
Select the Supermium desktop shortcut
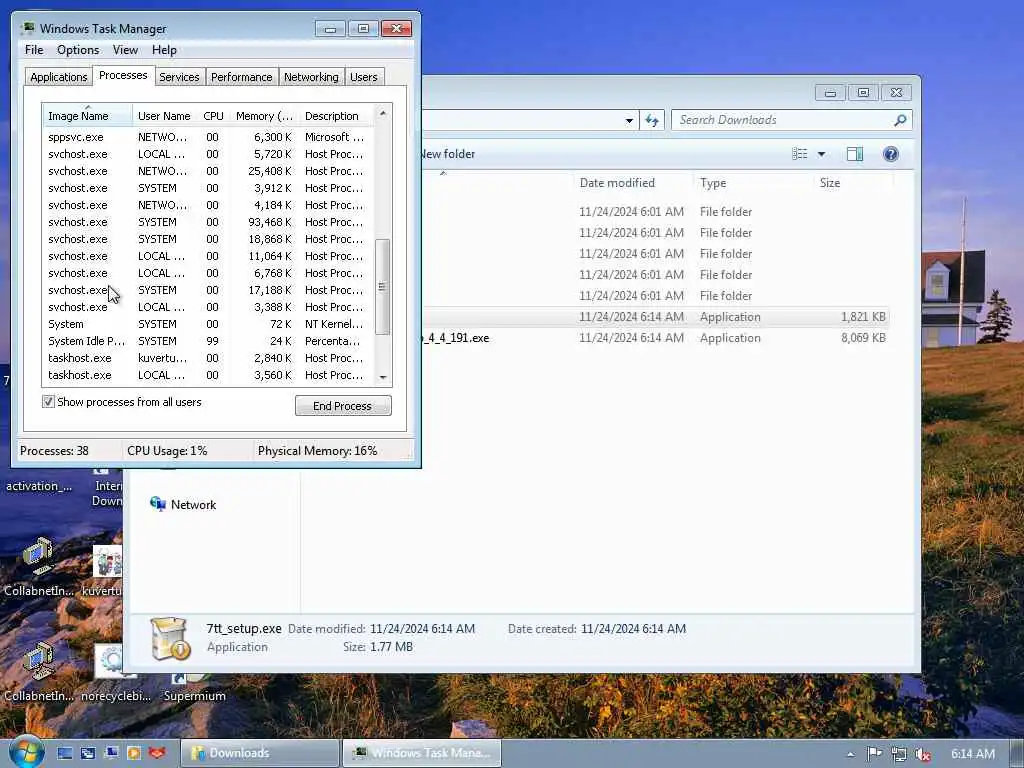coord(194,687)
